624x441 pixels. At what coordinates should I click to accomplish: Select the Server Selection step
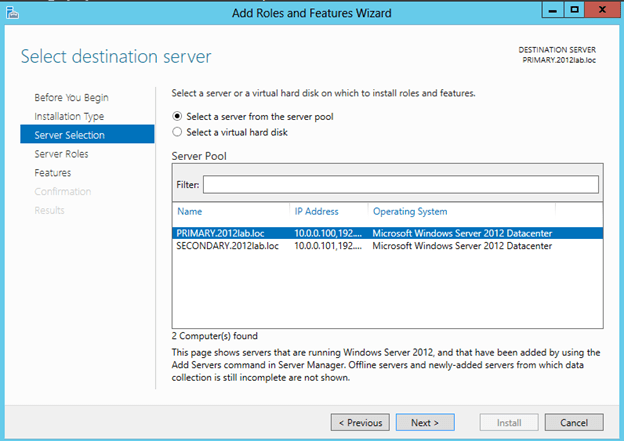click(x=69, y=135)
